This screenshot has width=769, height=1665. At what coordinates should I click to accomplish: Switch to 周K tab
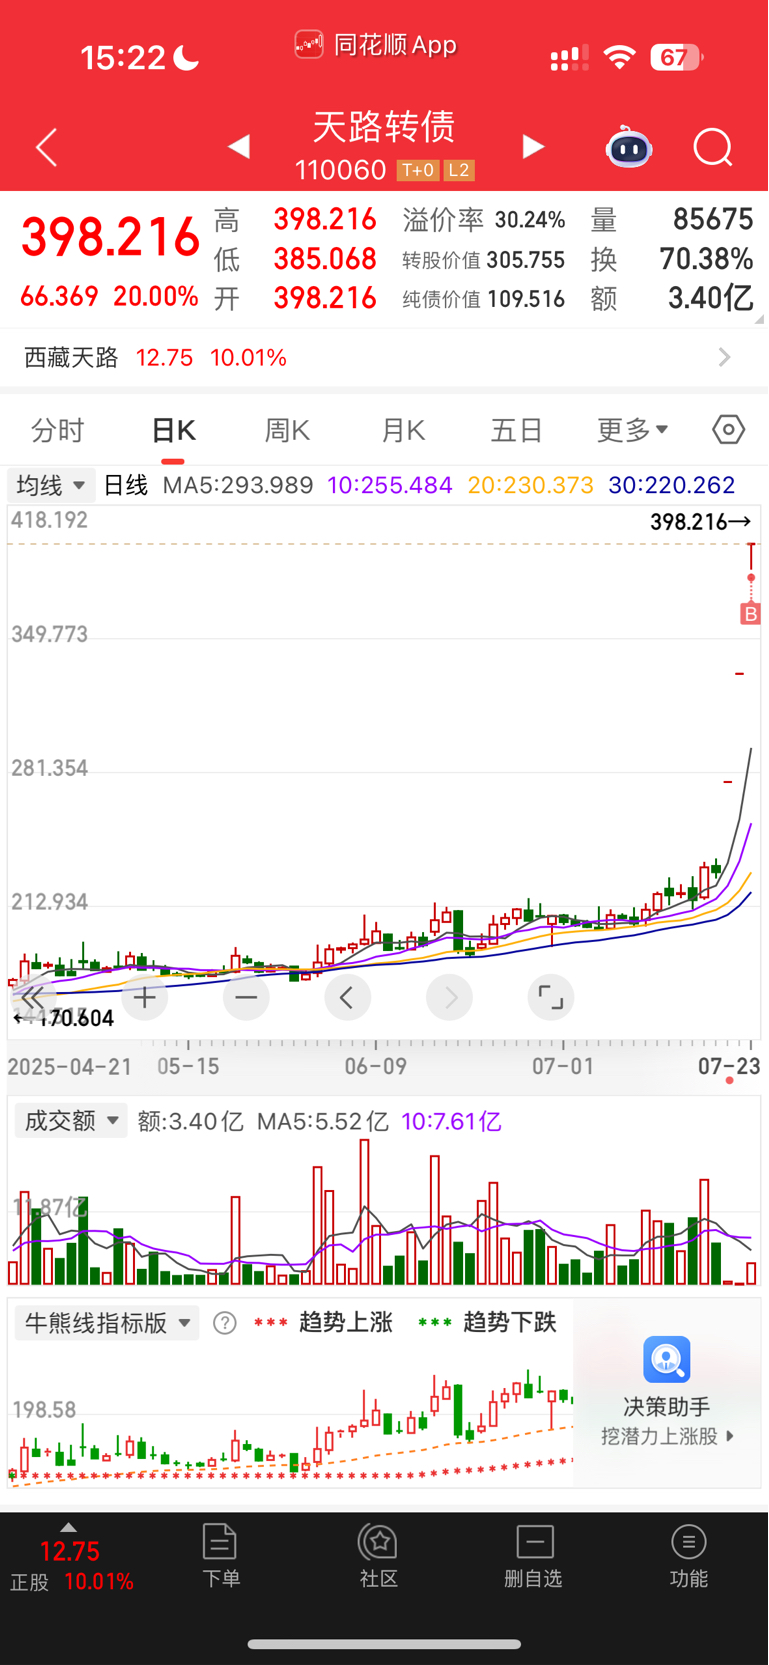(287, 430)
